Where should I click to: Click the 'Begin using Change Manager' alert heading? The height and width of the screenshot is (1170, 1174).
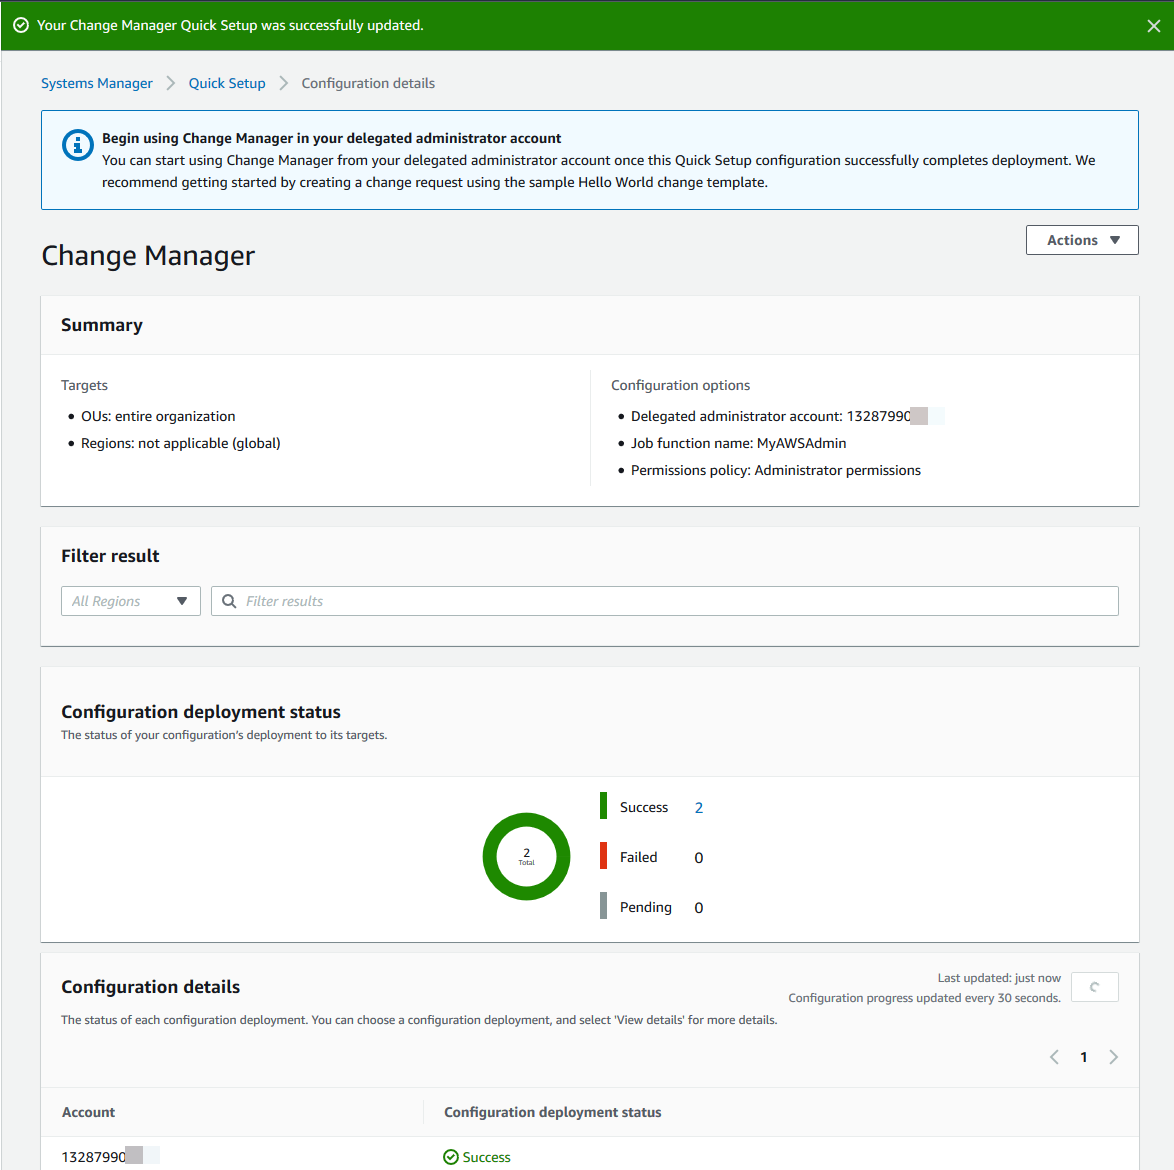coord(332,138)
